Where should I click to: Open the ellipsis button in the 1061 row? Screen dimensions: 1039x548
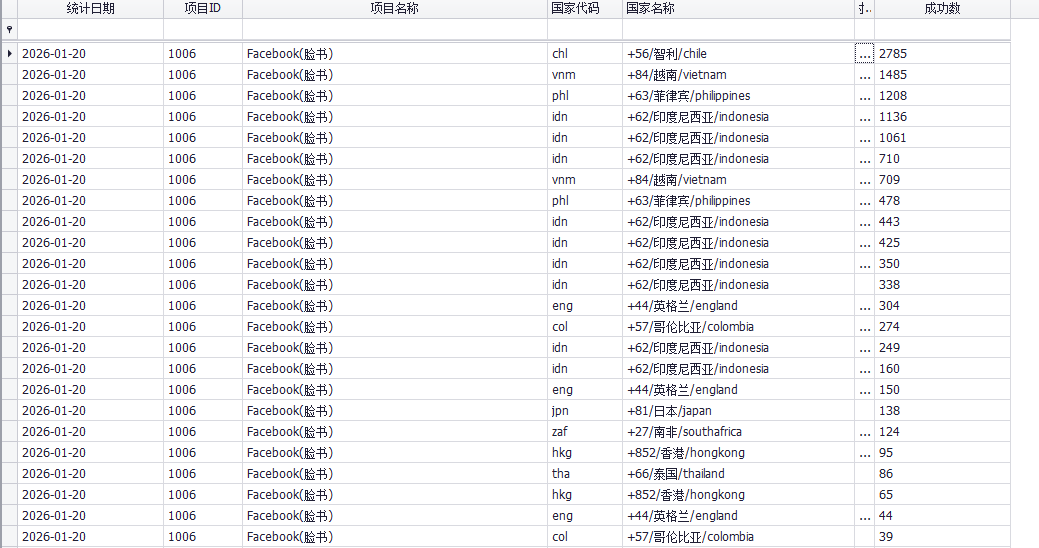point(865,138)
